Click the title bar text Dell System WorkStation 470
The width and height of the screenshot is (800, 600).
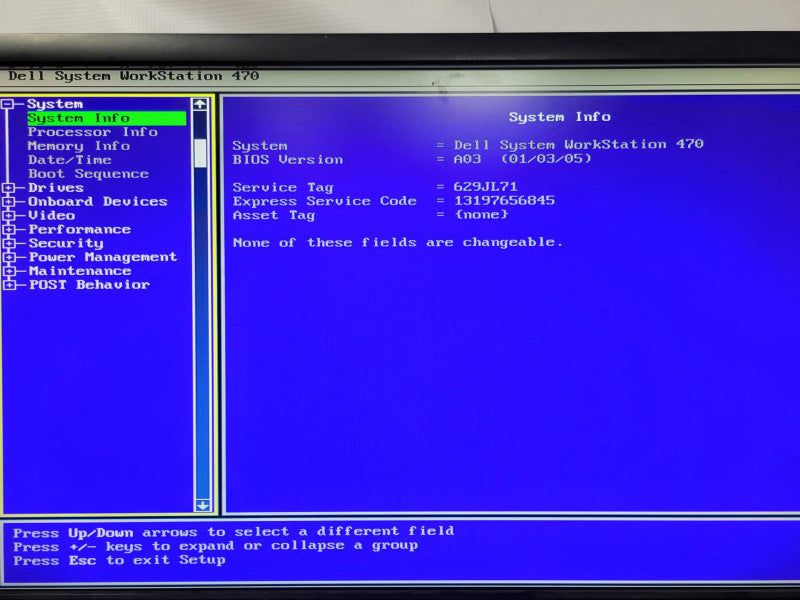[x=134, y=76]
